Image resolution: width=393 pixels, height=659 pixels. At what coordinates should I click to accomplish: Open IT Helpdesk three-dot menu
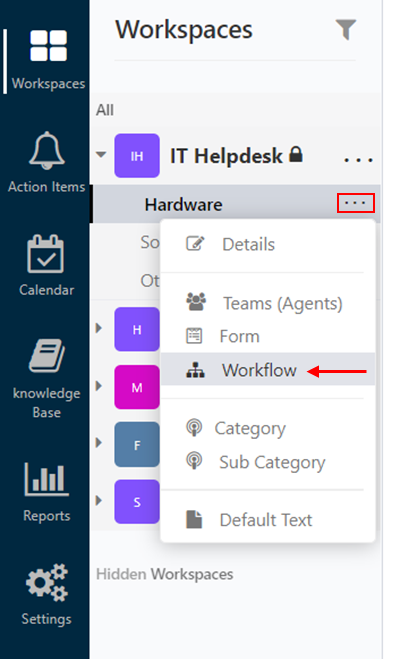[358, 160]
